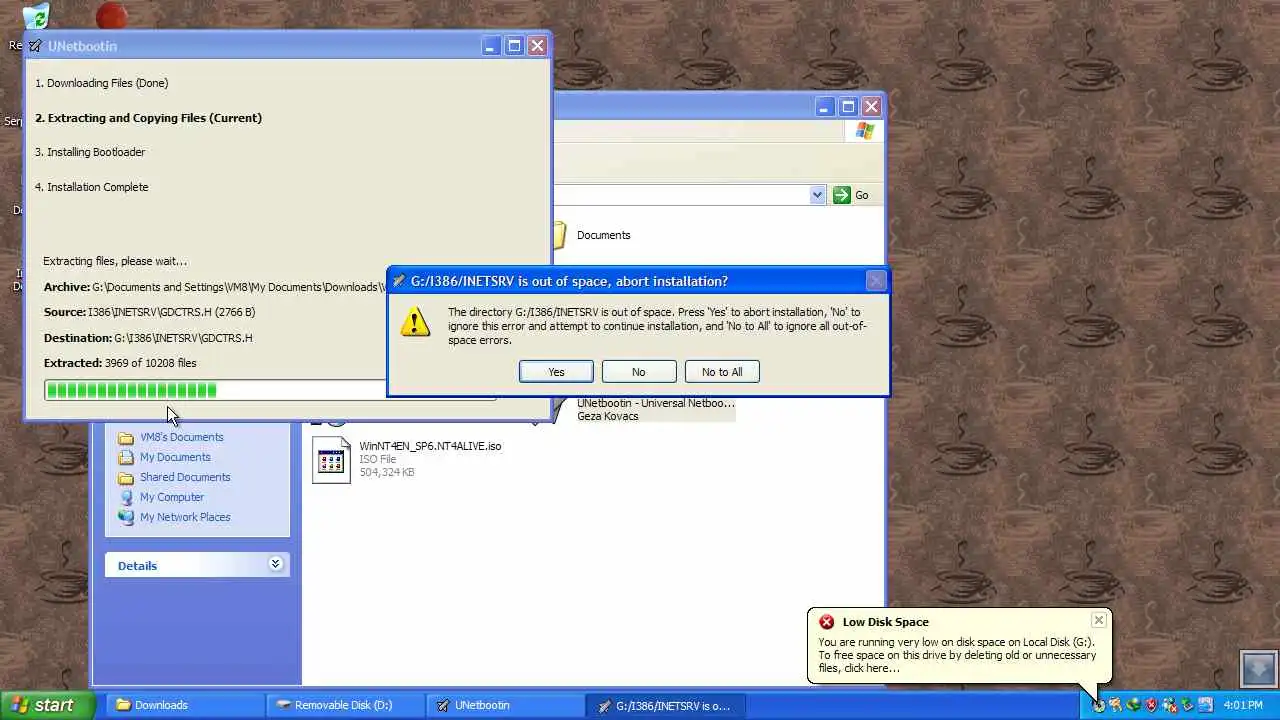1280x720 pixels.
Task: Click the Safely Remove Hardware tray icon
Action: point(1187,705)
